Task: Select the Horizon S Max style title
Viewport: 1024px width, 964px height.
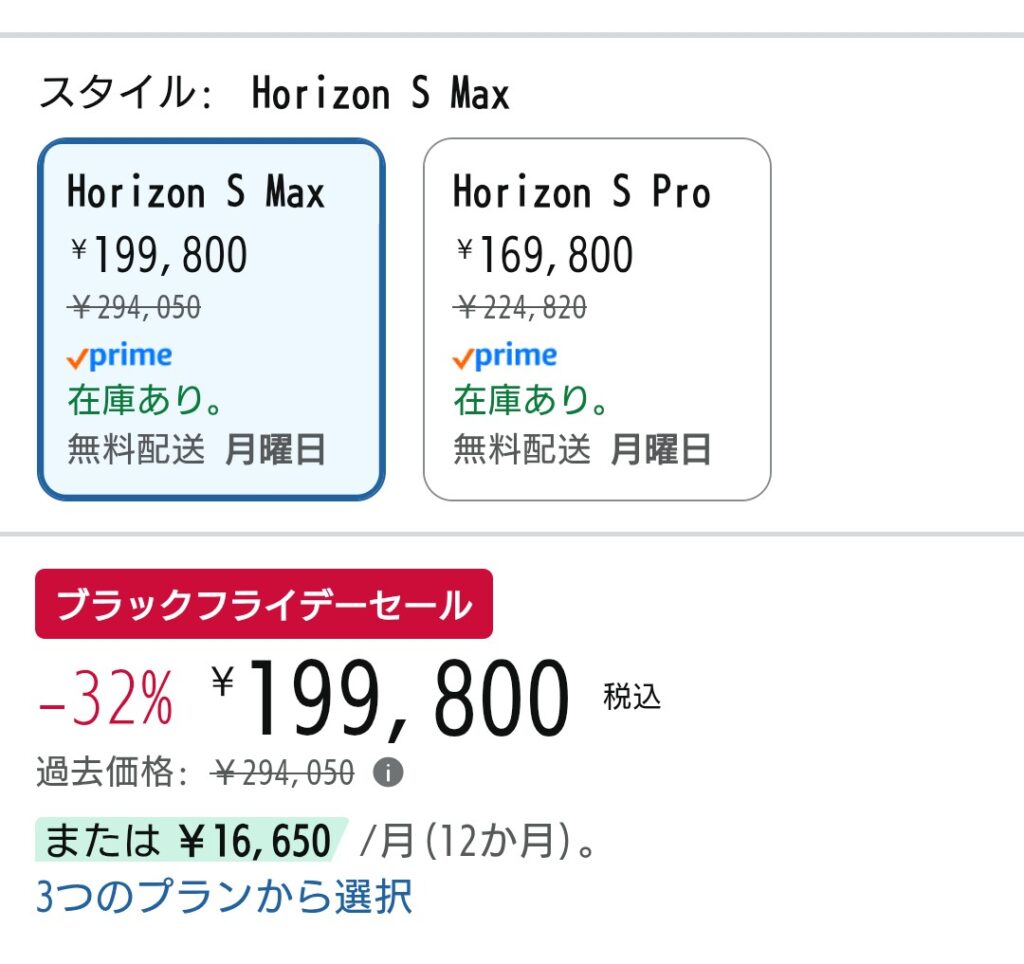Action: coord(196,192)
